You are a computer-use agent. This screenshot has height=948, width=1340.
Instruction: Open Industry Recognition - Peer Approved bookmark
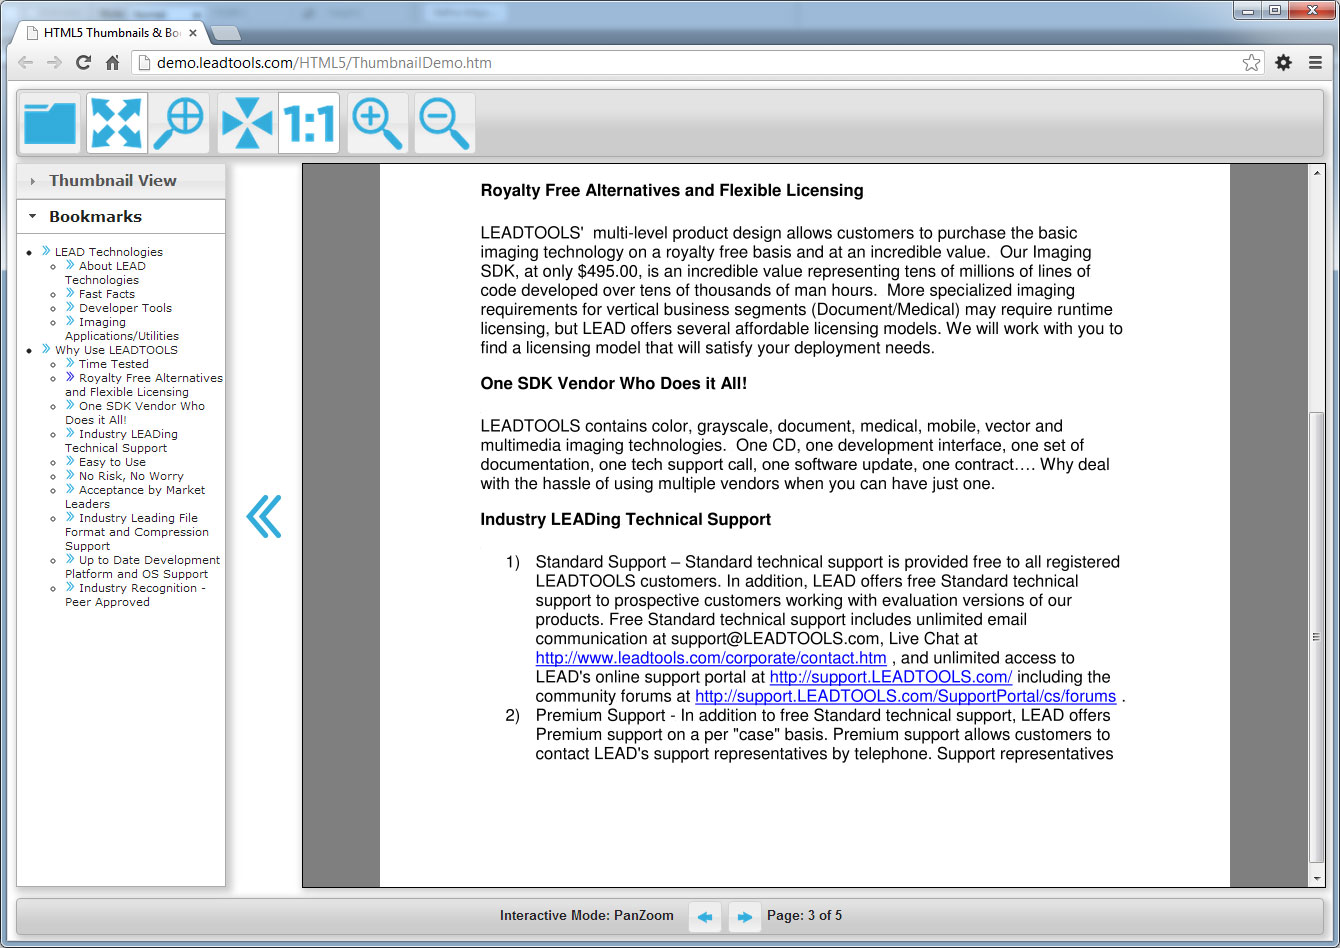136,595
